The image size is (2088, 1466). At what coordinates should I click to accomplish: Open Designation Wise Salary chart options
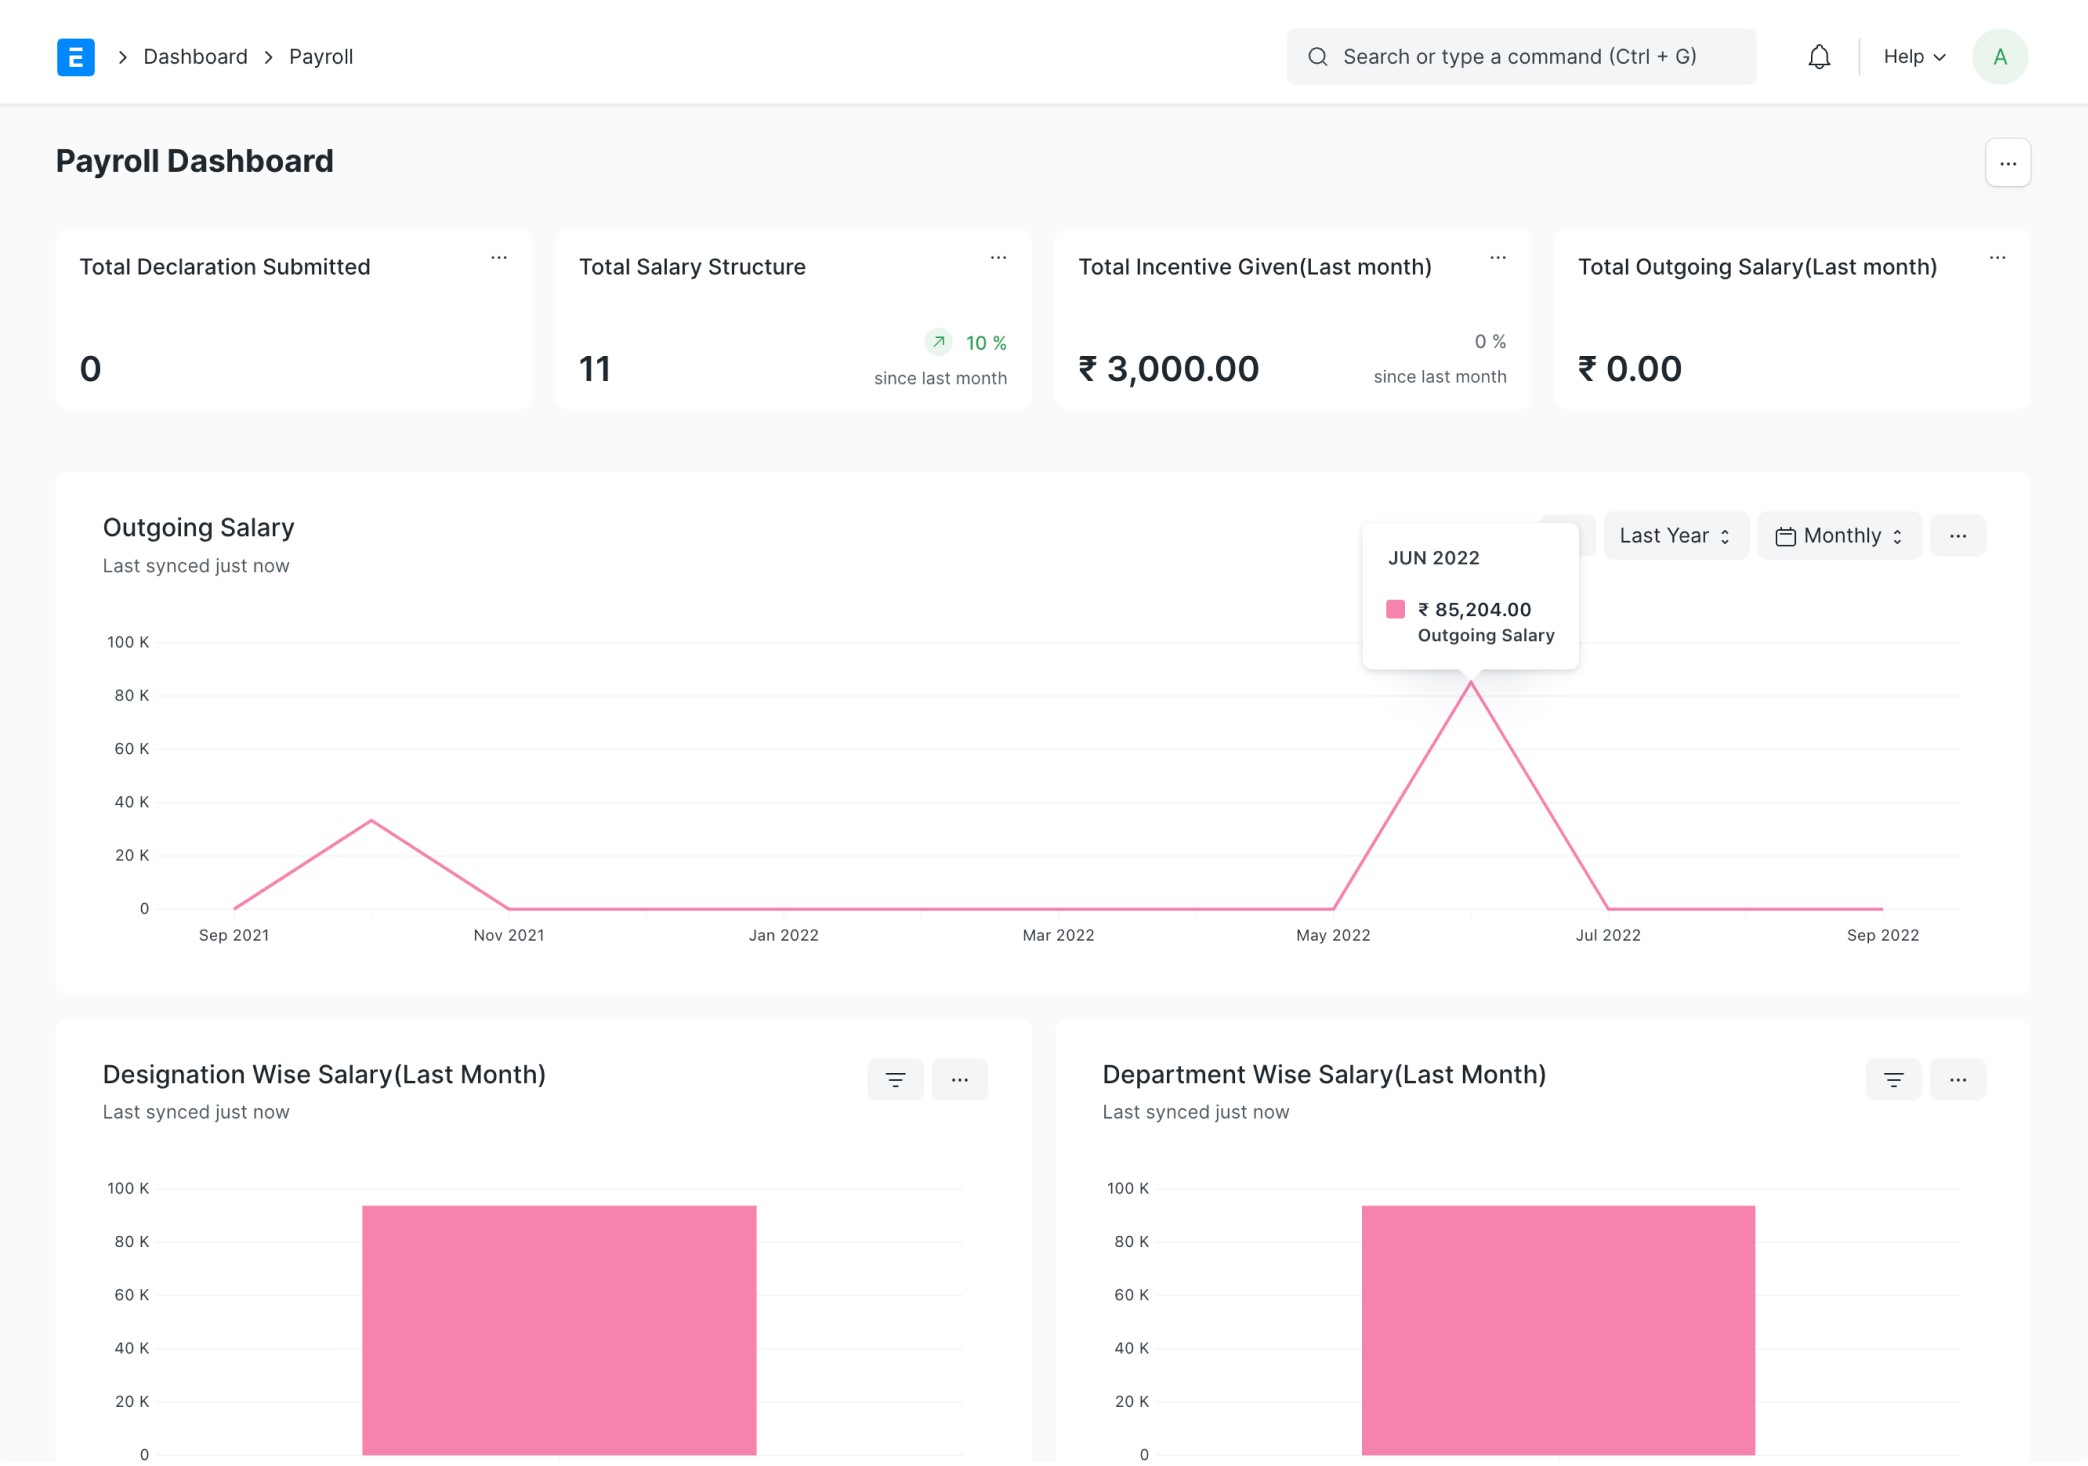(x=959, y=1079)
